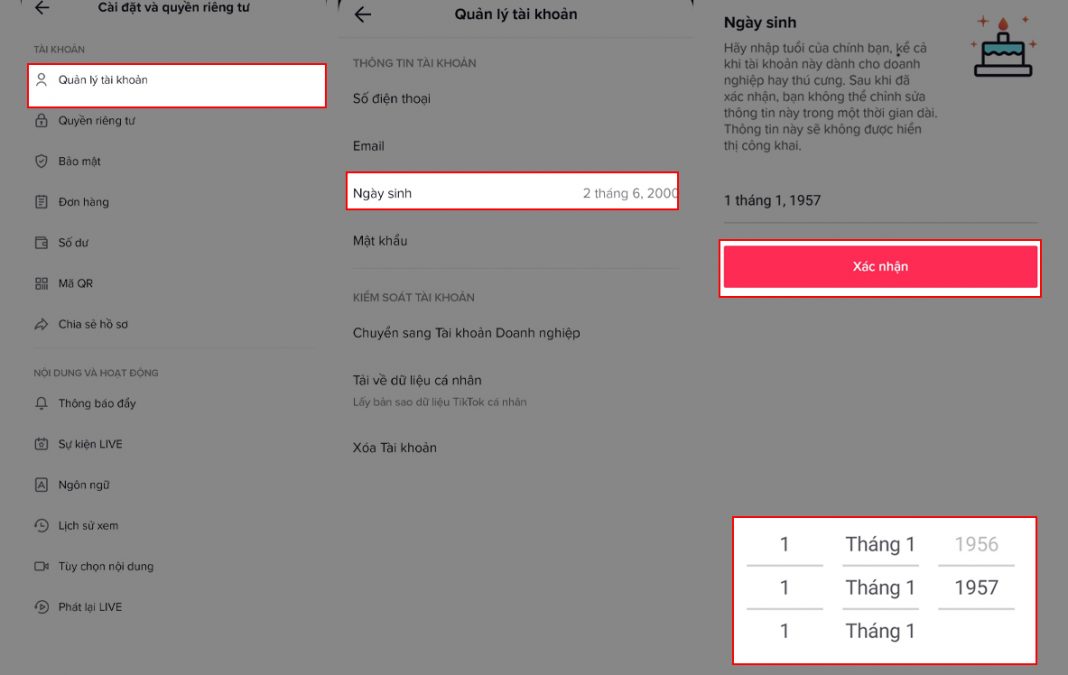Click the Sự kiện LIVE calendar icon
Image resolution: width=1068 pixels, height=675 pixels.
(41, 444)
